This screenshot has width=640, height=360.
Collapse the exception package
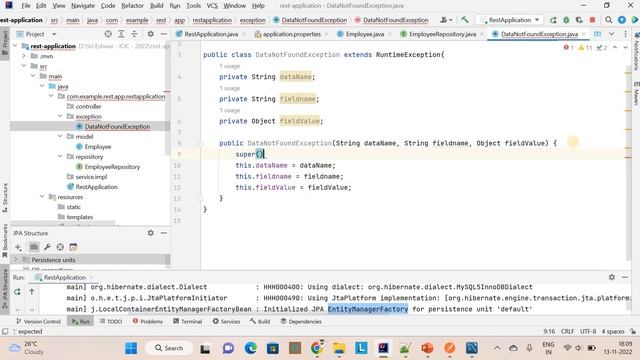[x=60, y=116]
